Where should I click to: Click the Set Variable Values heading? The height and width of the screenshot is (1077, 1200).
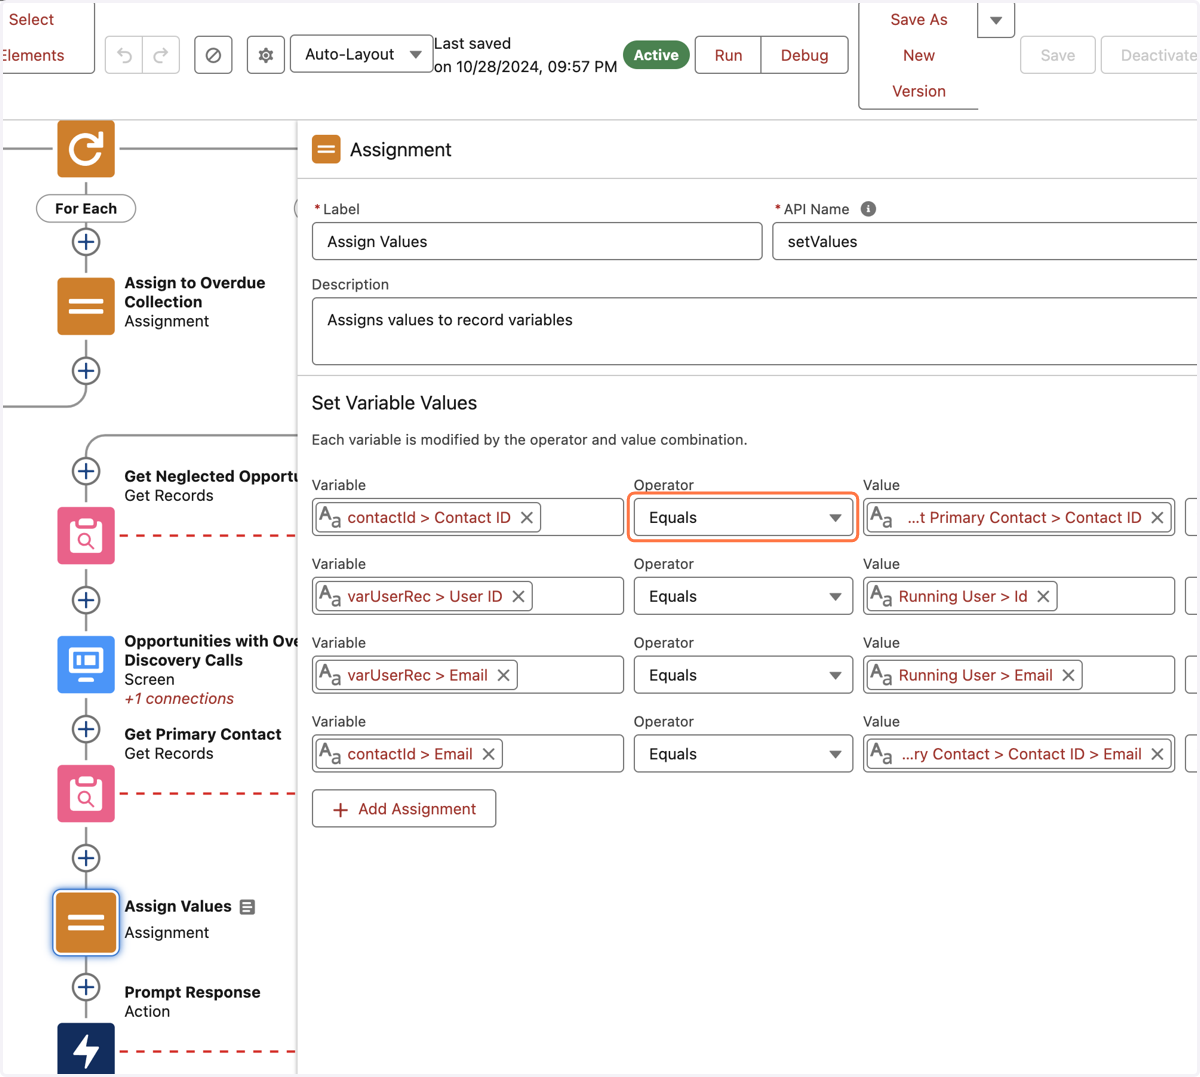coord(394,403)
